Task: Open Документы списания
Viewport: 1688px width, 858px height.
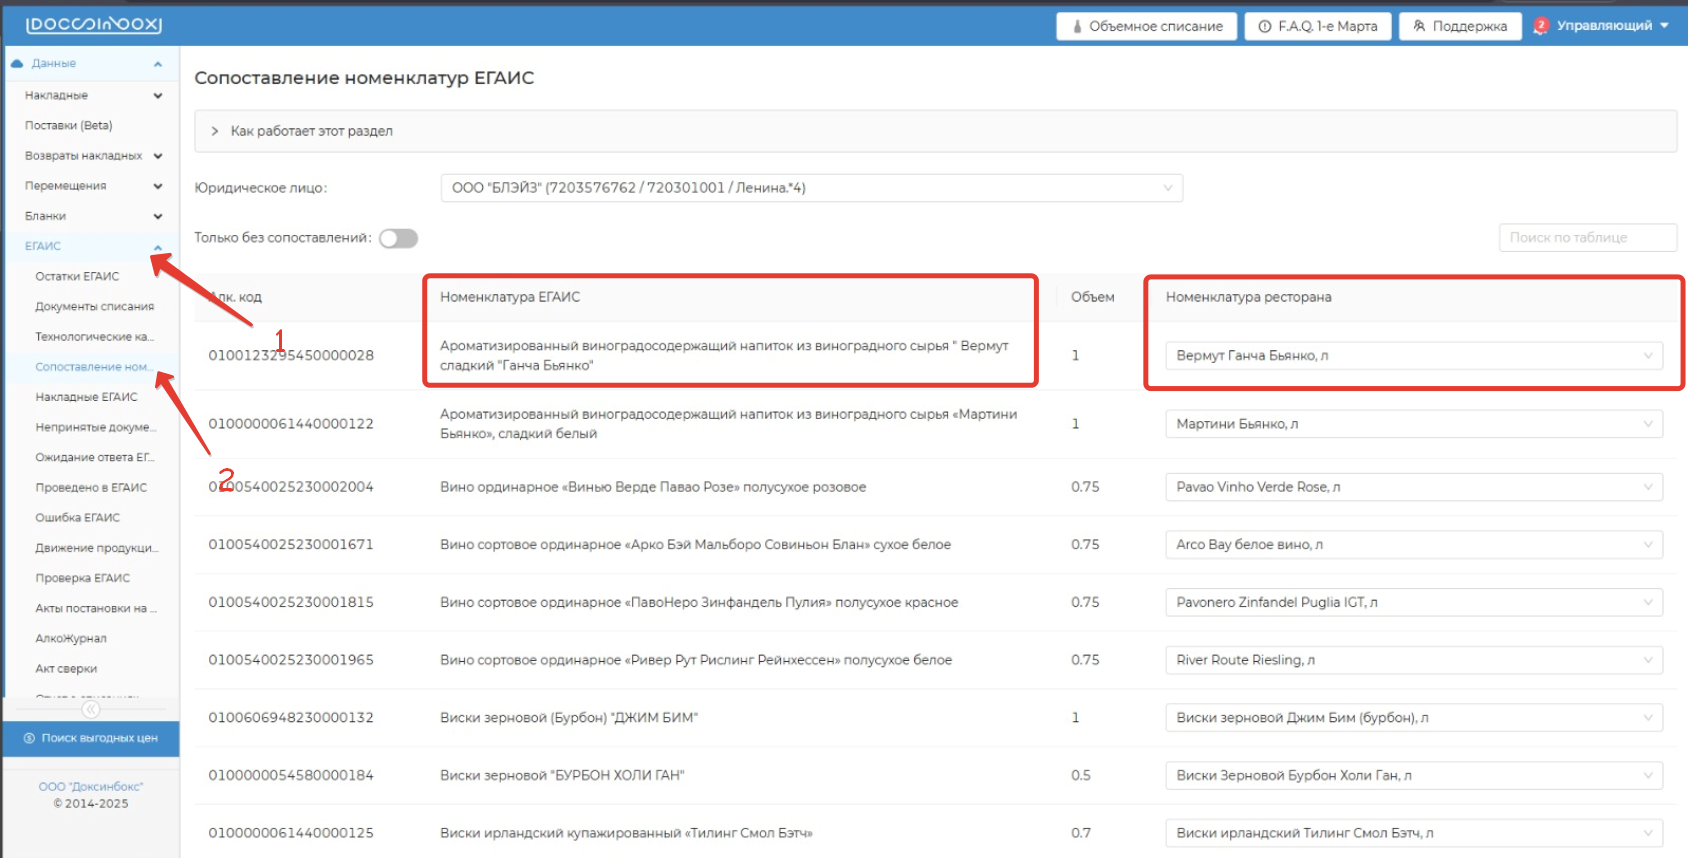Action: pyautogui.click(x=95, y=306)
